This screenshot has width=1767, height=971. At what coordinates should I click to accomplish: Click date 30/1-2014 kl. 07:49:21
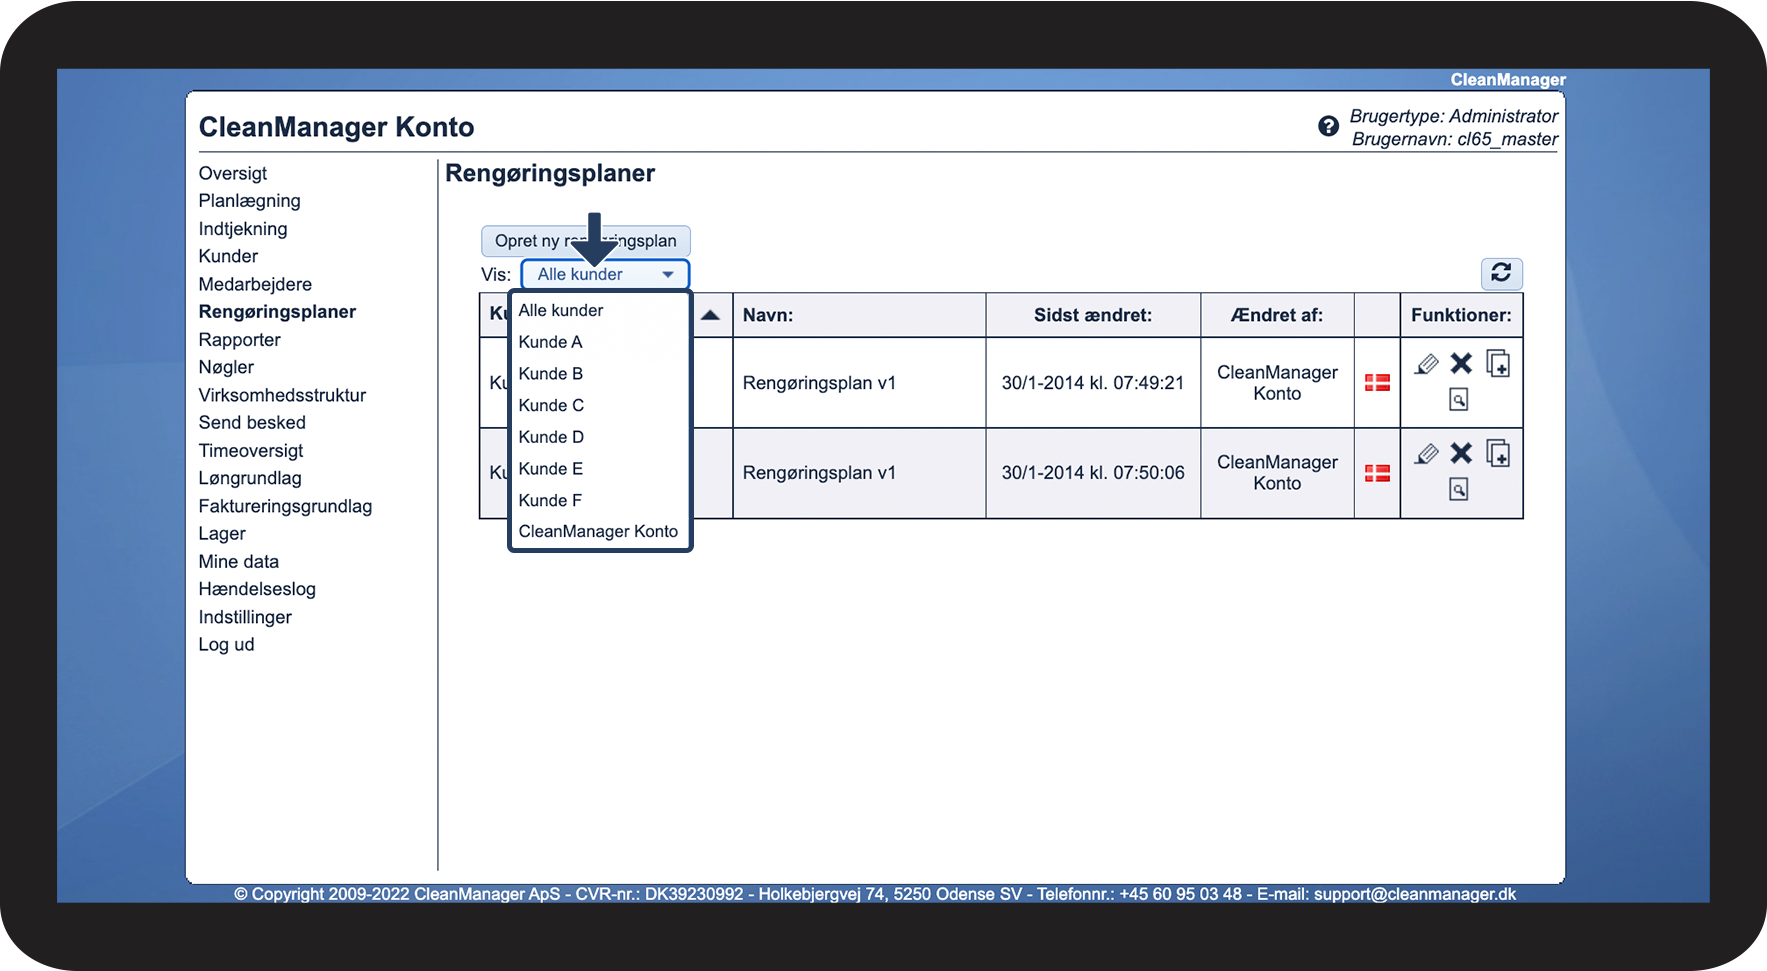[x=1093, y=383]
